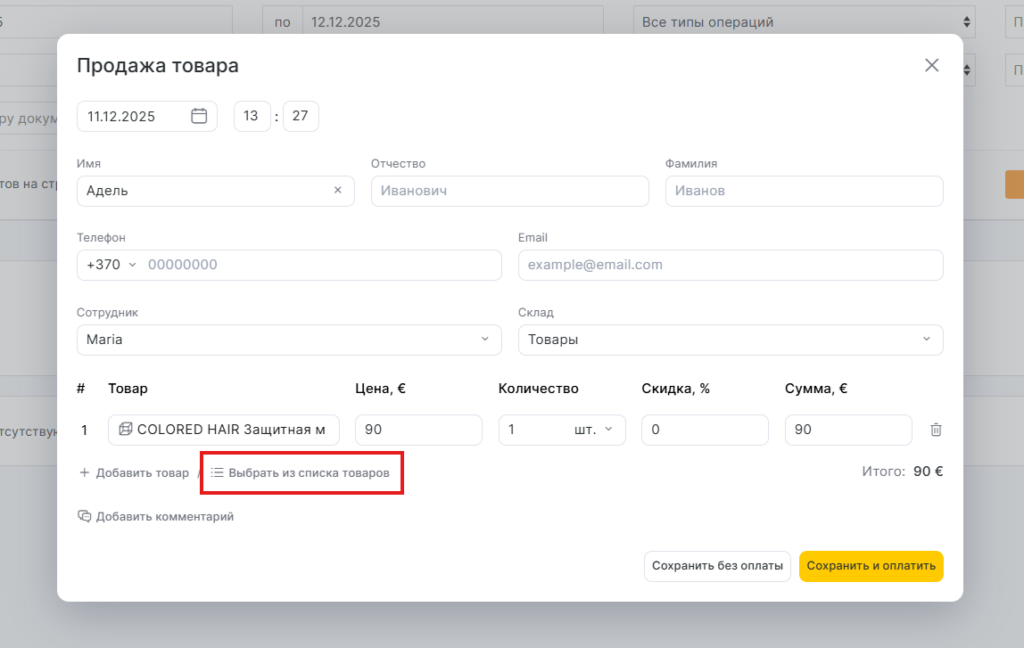Clear the name field with X icon
This screenshot has width=1024, height=648.
coord(338,190)
